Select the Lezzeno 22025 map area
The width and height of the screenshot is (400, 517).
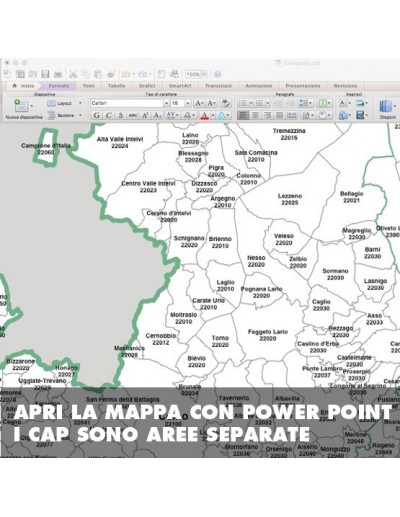coord(289,199)
